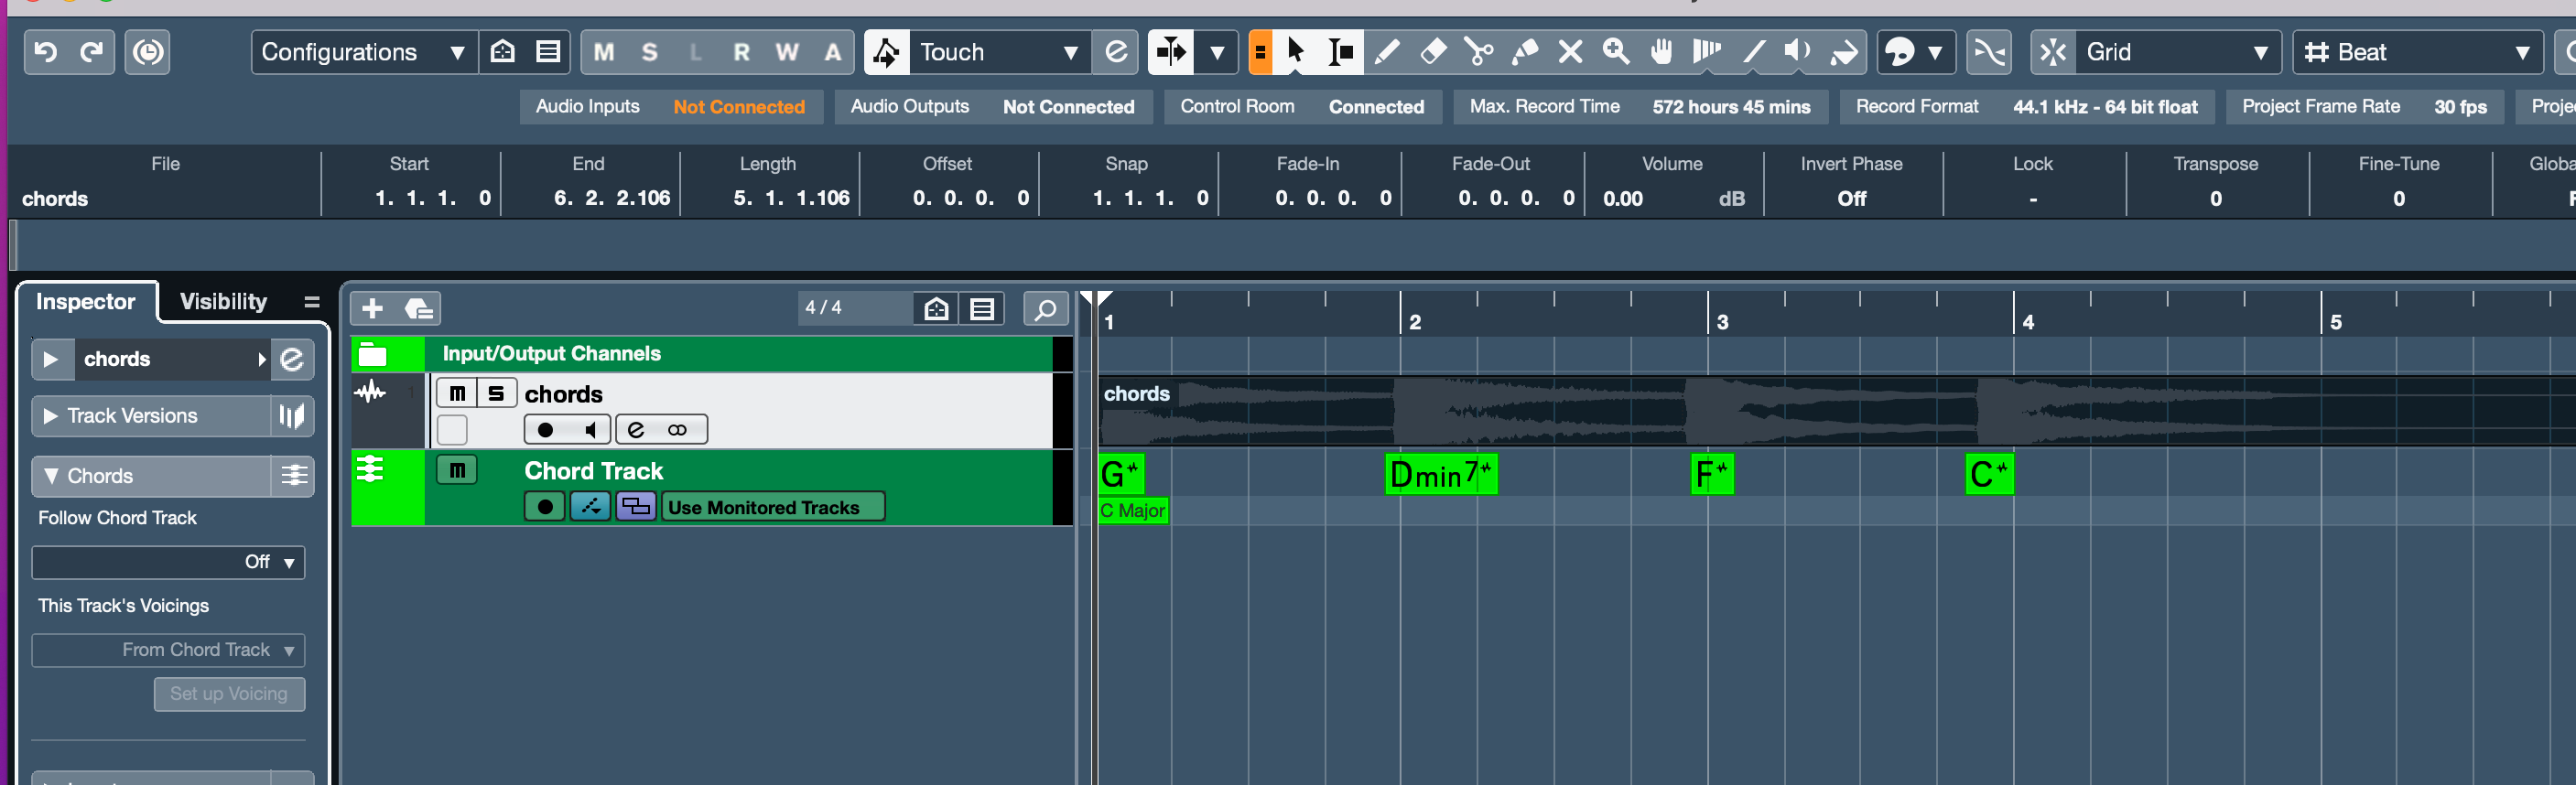Open Follow Chord Track Off dropdown

coord(168,562)
